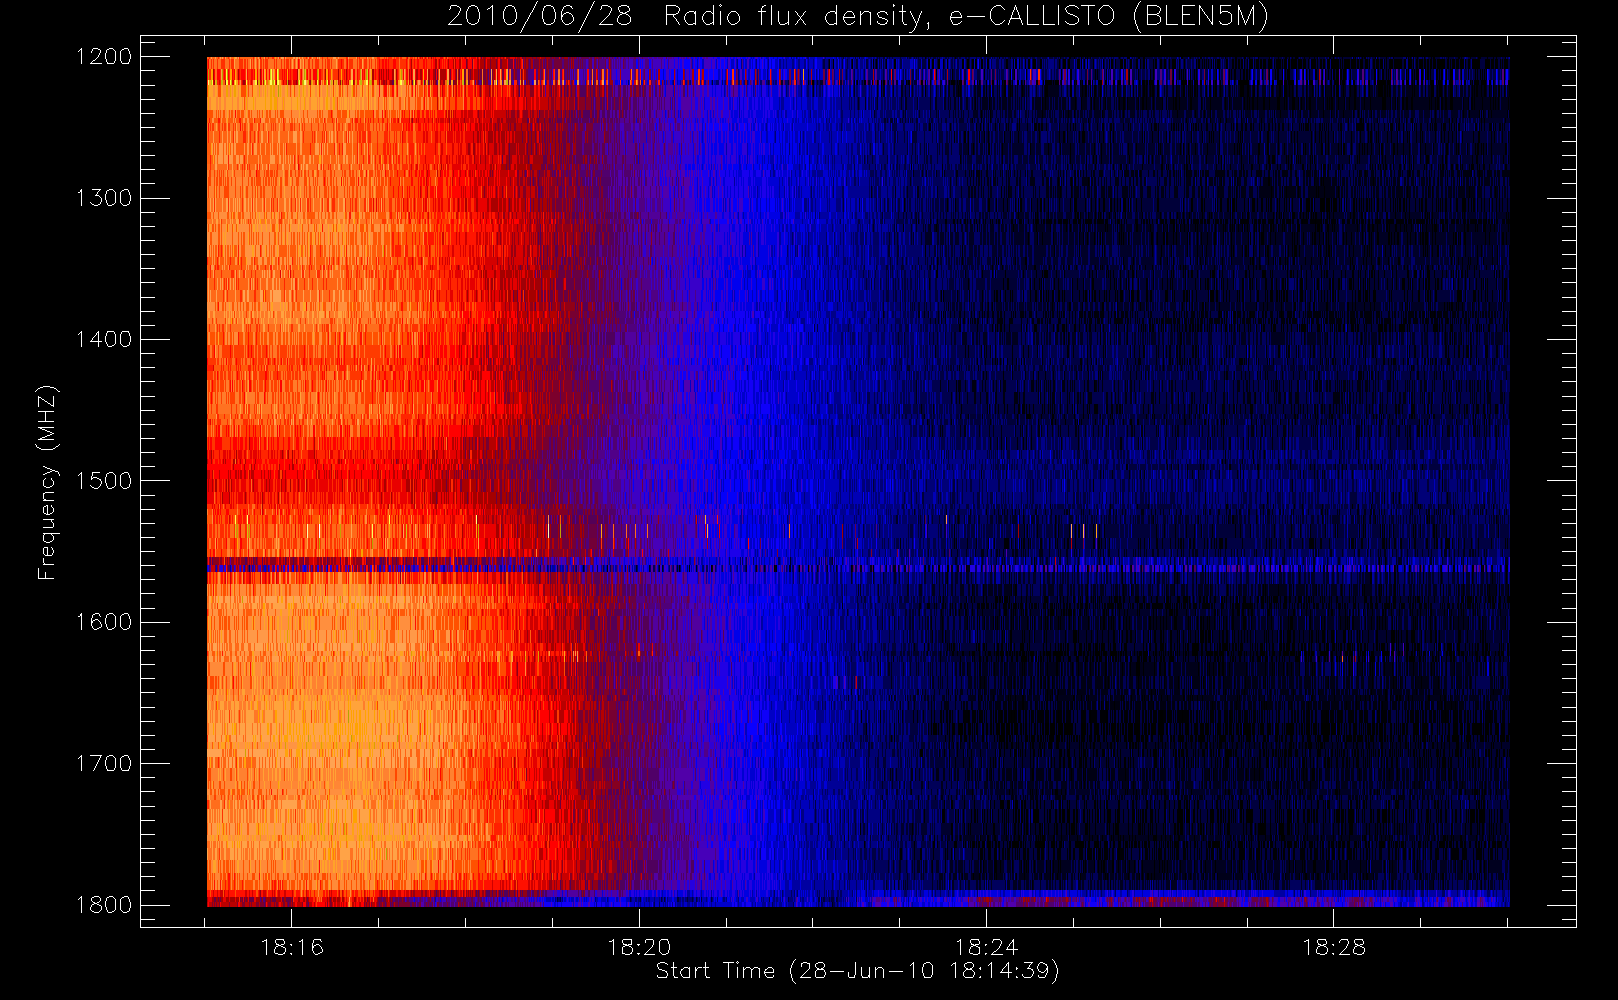Click the 1500 frequency tick label
The image size is (1618, 1000).
[x=104, y=481]
